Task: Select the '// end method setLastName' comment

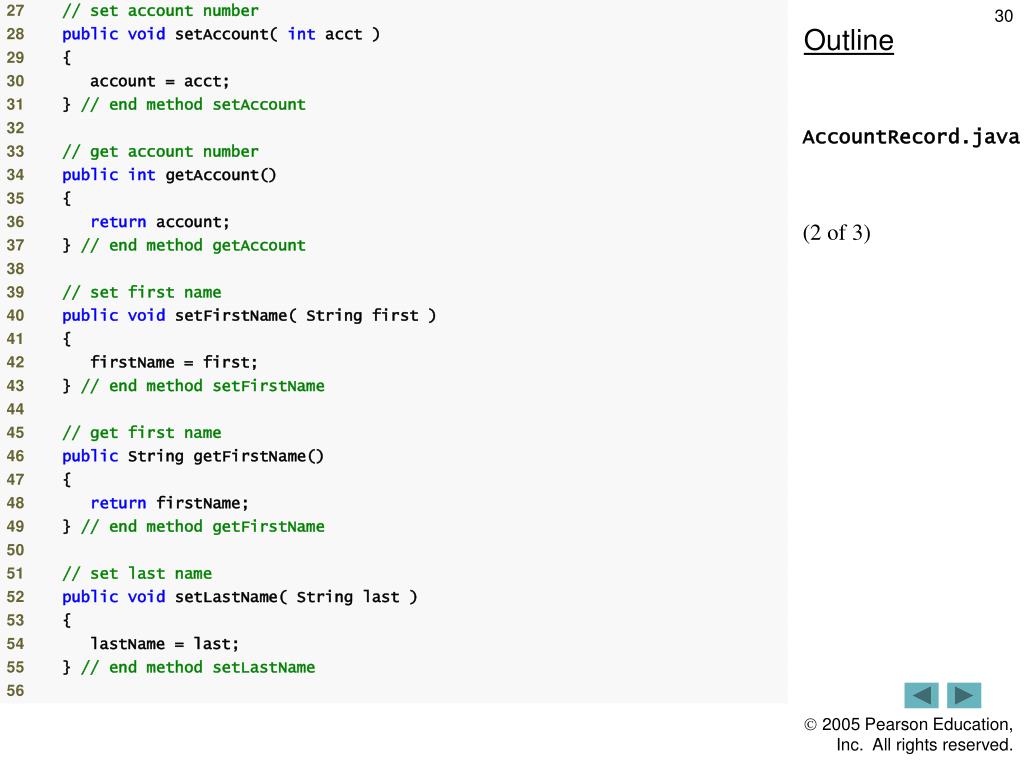Action: pos(198,667)
